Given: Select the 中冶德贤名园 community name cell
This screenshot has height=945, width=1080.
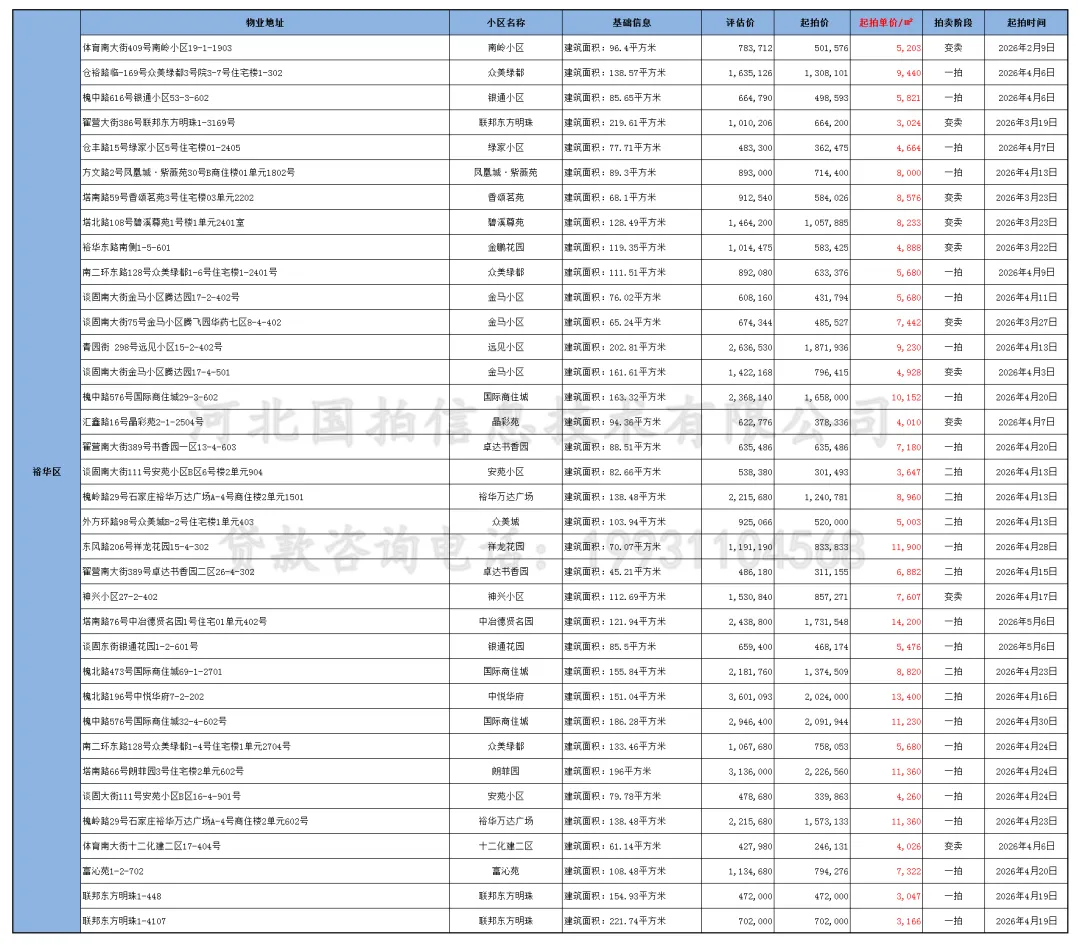Looking at the screenshot, I should coord(506,621).
